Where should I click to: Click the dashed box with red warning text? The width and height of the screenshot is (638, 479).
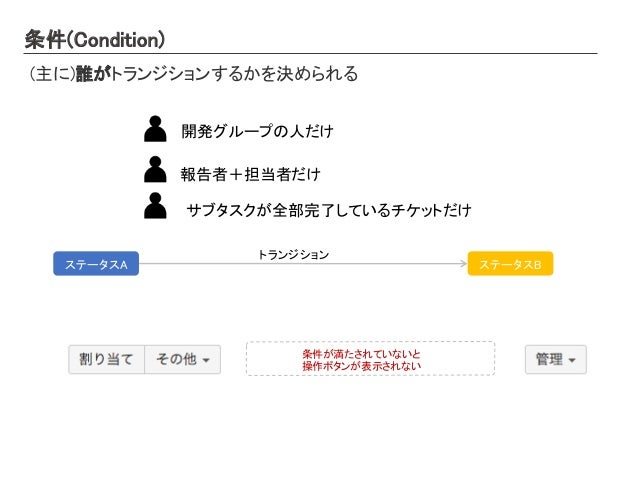[x=370, y=359]
